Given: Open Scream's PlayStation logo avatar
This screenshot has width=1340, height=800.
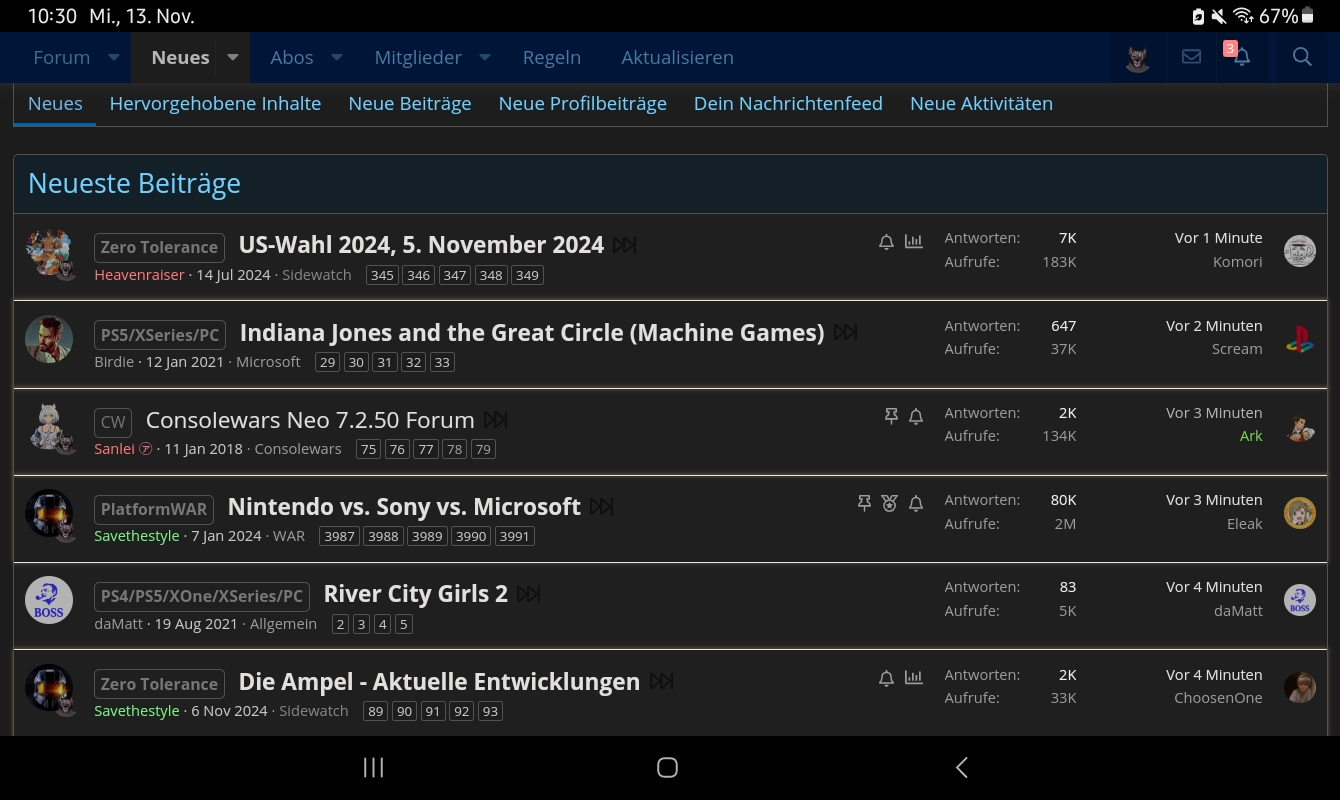Looking at the screenshot, I should (x=1300, y=338).
